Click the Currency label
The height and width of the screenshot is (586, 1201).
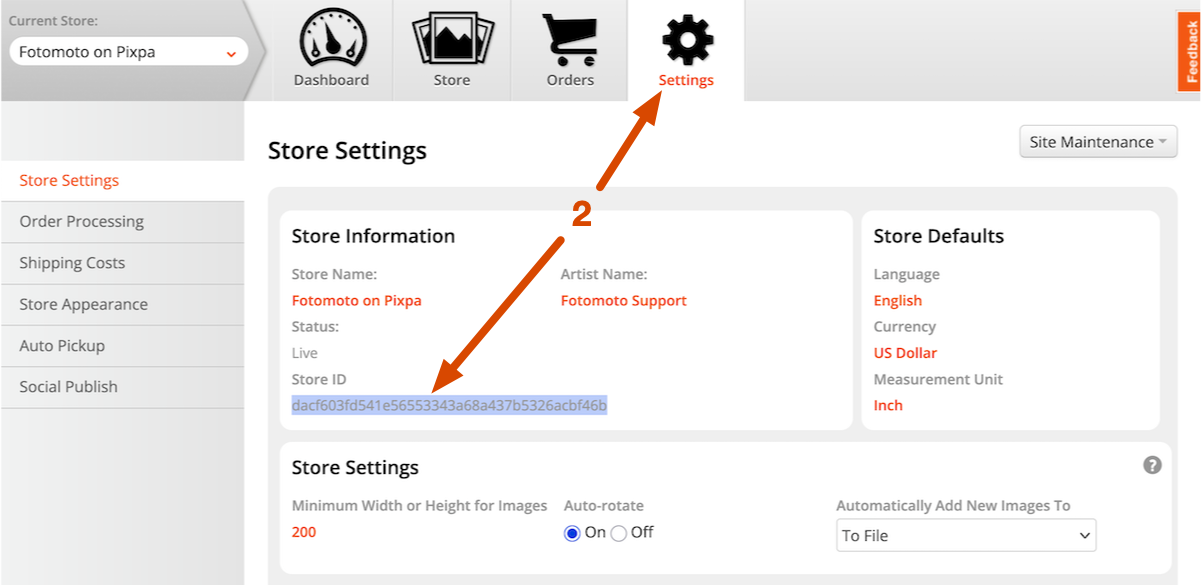(x=905, y=326)
